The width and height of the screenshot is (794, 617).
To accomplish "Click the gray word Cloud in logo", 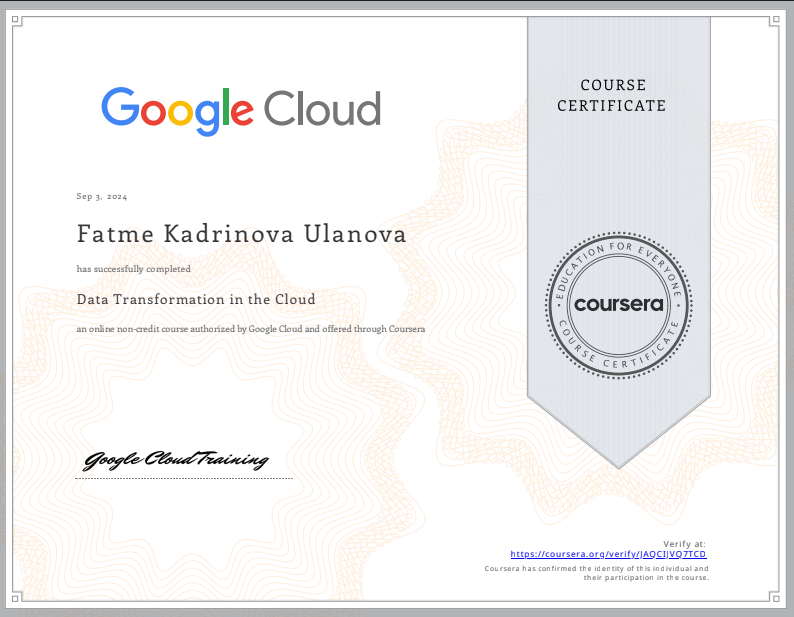I will pyautogui.click(x=322, y=108).
